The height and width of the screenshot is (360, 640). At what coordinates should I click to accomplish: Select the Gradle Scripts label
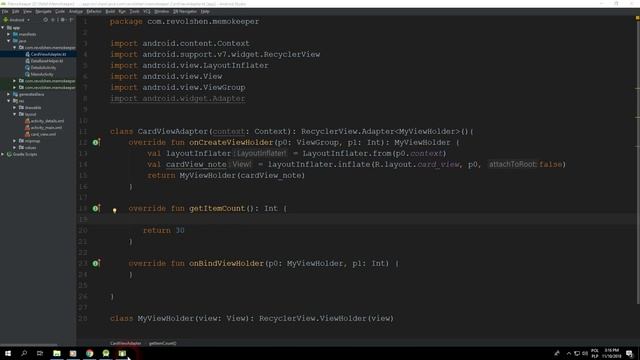click(25, 154)
